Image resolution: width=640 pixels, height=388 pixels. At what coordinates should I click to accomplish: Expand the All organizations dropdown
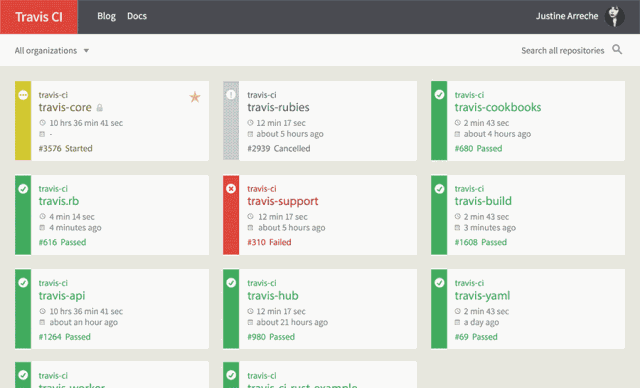click(52, 51)
